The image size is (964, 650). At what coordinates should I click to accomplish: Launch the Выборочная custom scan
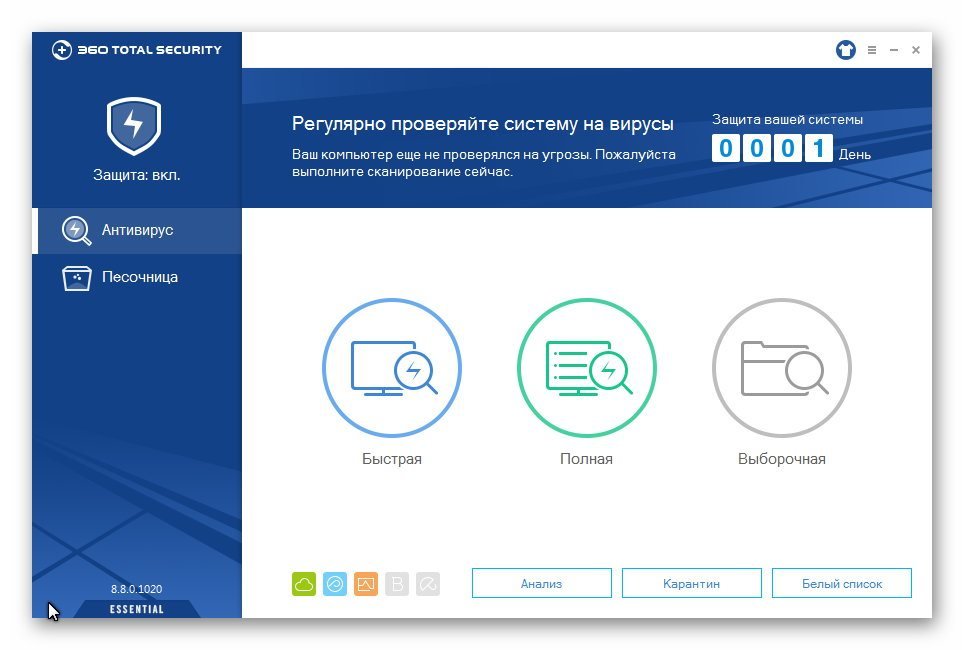(x=781, y=368)
